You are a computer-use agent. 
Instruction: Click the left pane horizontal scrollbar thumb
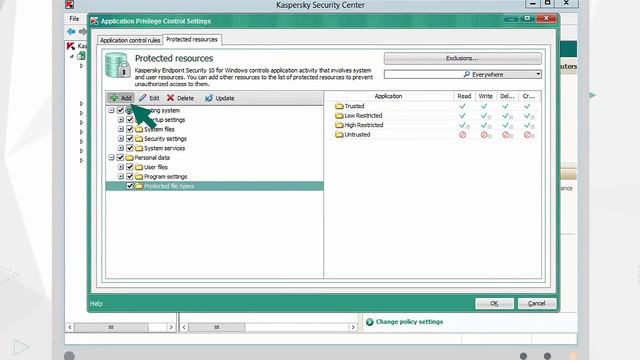coord(111,327)
